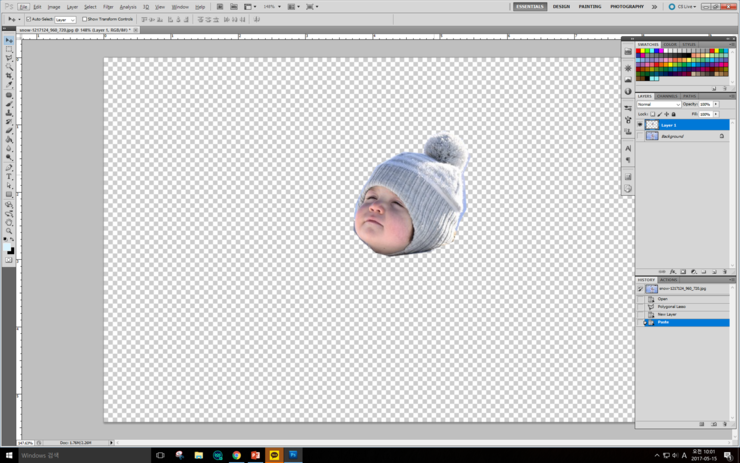
Task: Open the Auto-Select Layer dropdown
Action: [x=64, y=19]
